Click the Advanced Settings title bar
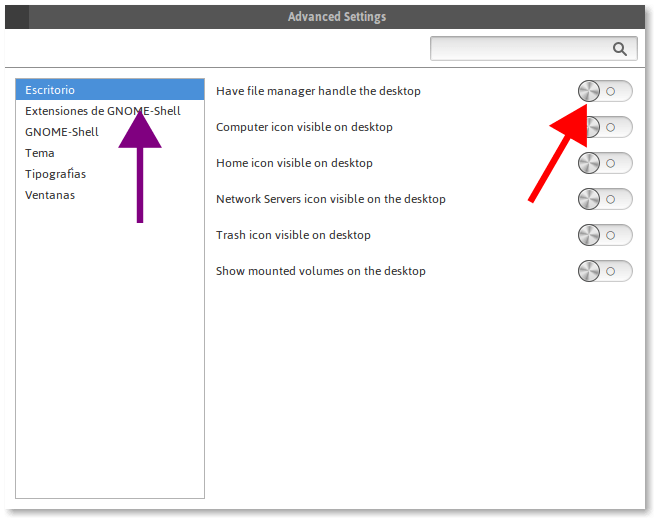The width and height of the screenshot is (654, 518). click(x=336, y=16)
